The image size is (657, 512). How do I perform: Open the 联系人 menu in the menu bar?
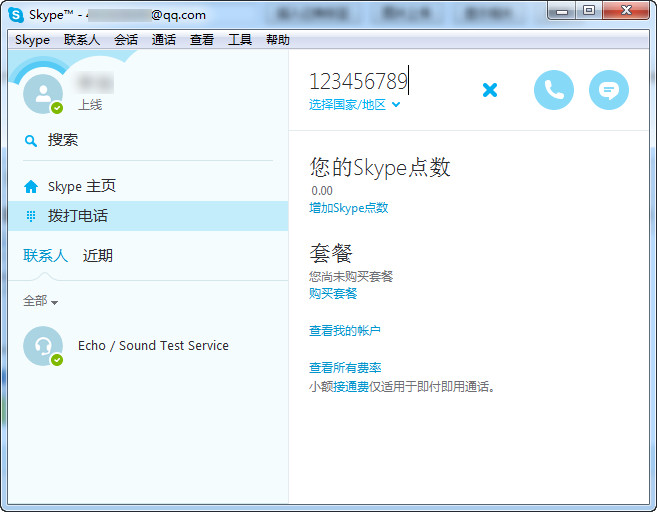click(x=82, y=40)
